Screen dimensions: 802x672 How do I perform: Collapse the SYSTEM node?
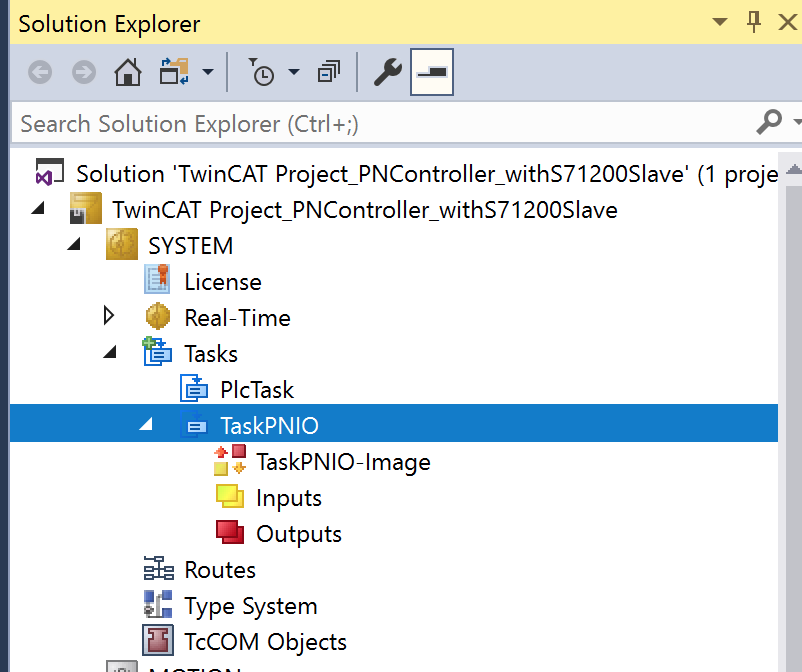tap(74, 244)
